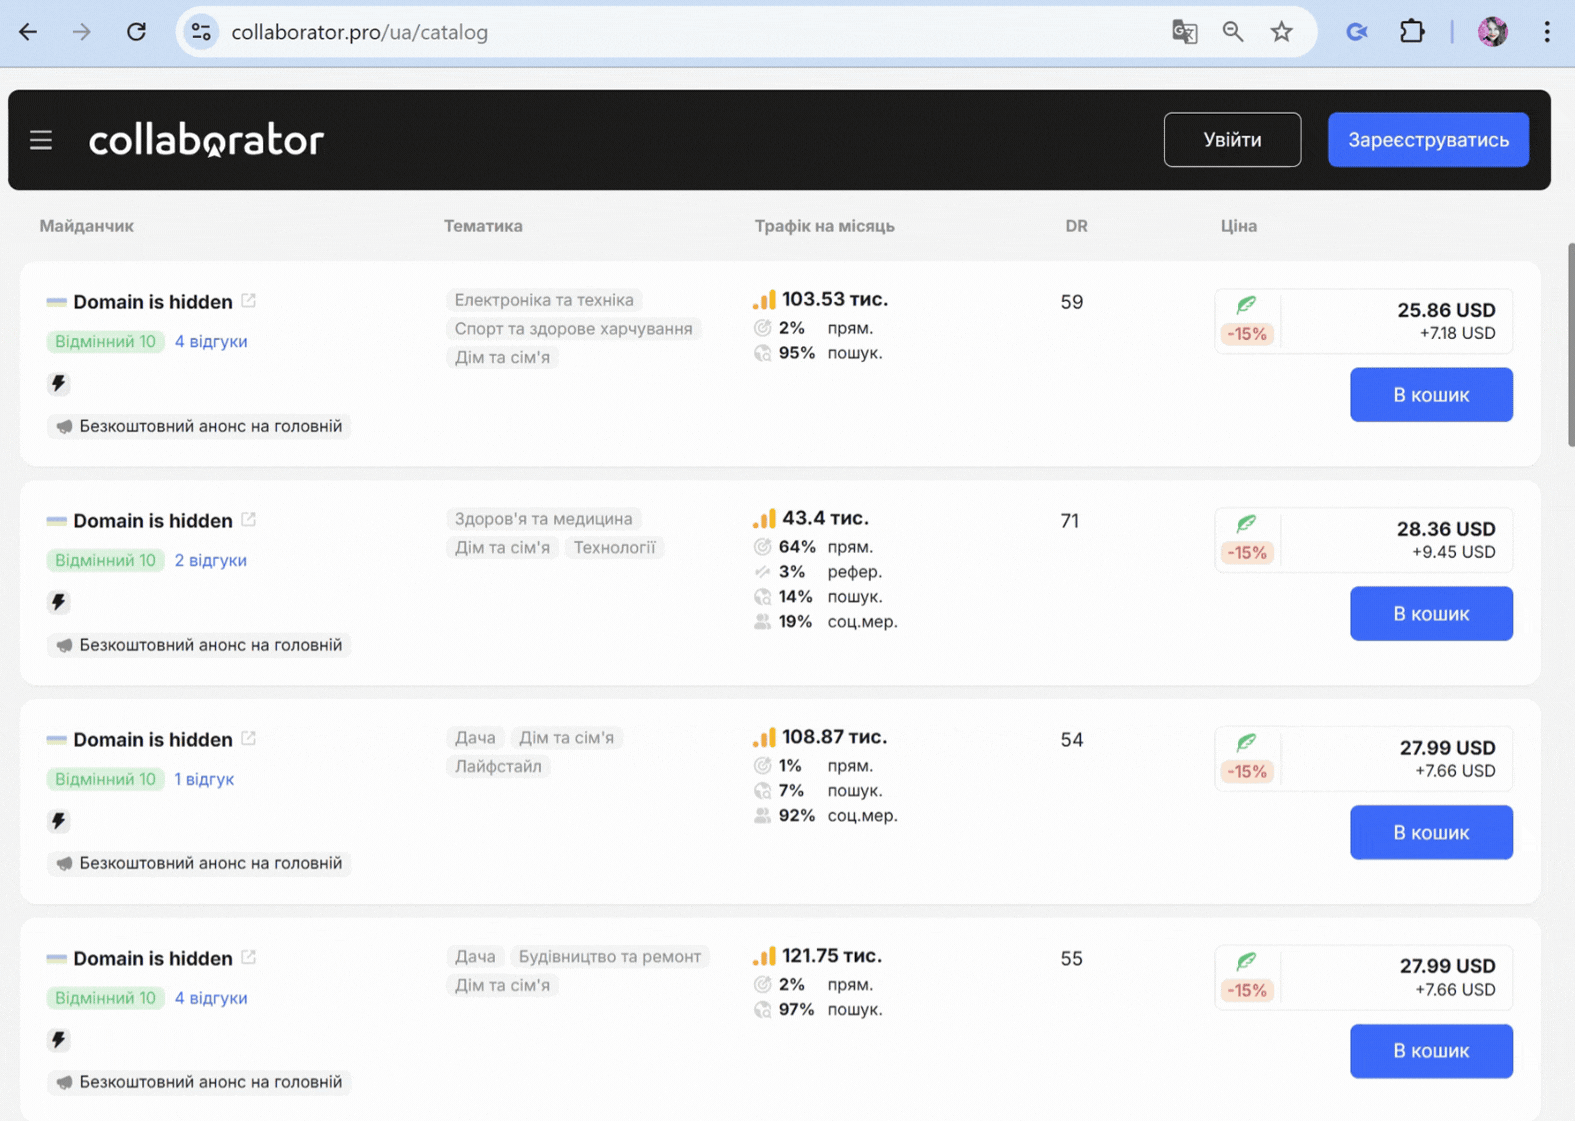Viewport: 1575px width, 1121px height.
Task: Click the zoom magnifier icon in address bar
Action: tap(1233, 32)
